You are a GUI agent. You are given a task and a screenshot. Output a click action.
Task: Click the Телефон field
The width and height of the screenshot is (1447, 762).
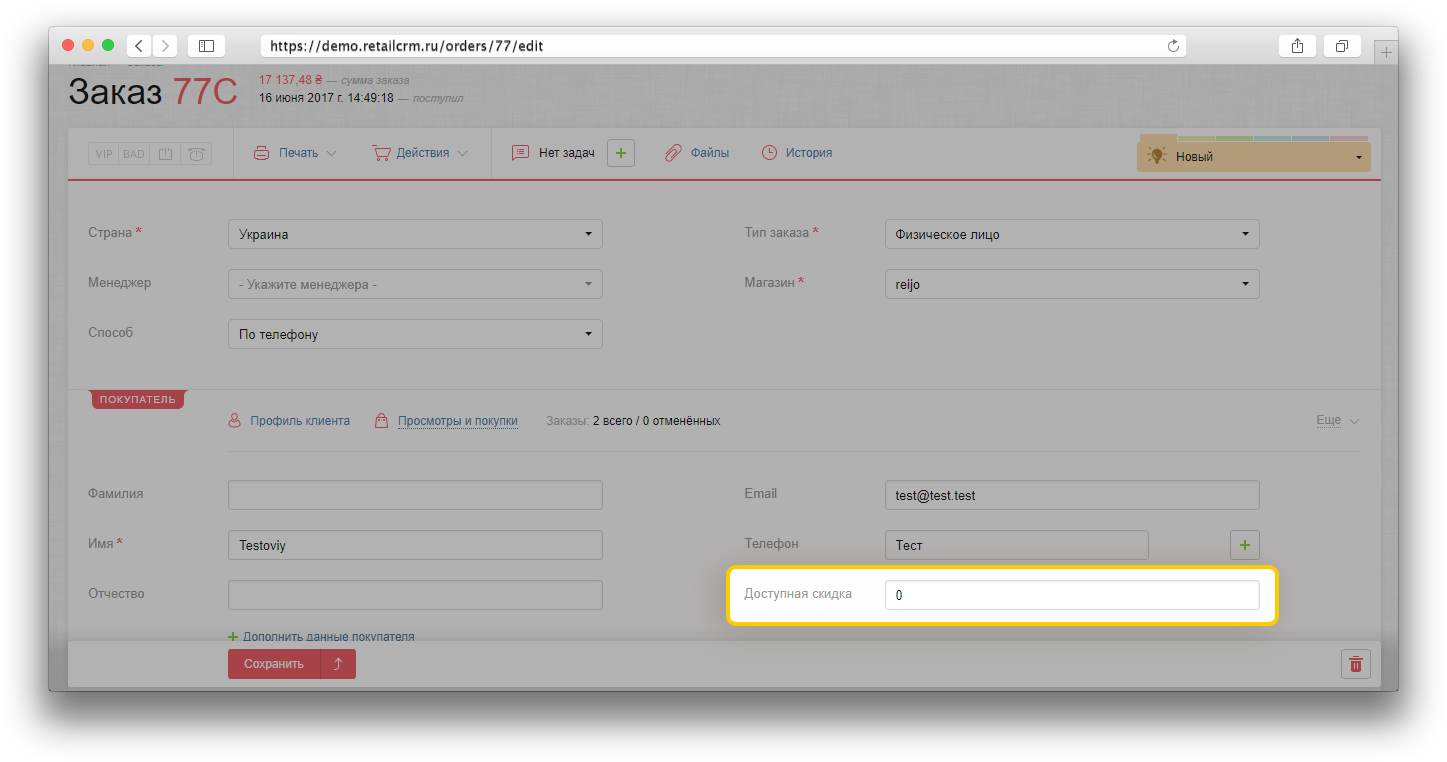click(1017, 545)
